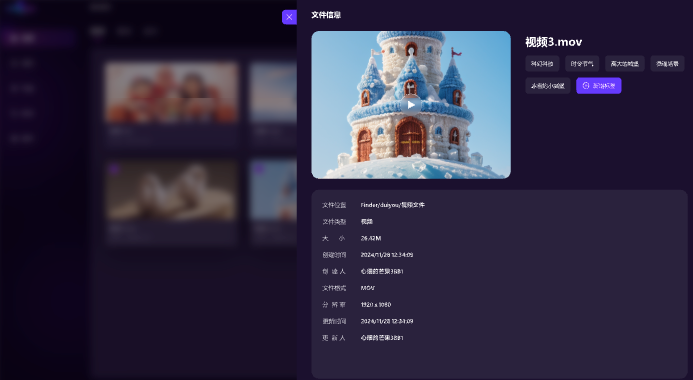Select the 时令节气 tag
693x380 pixels.
(x=582, y=64)
